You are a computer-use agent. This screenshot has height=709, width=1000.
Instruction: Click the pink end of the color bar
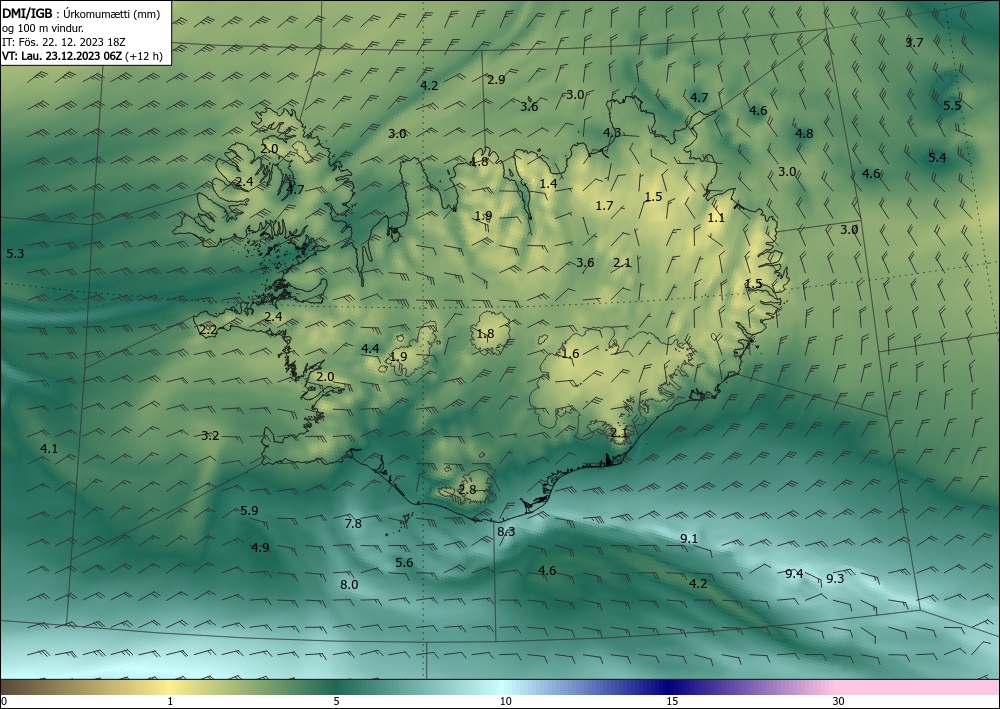point(918,687)
